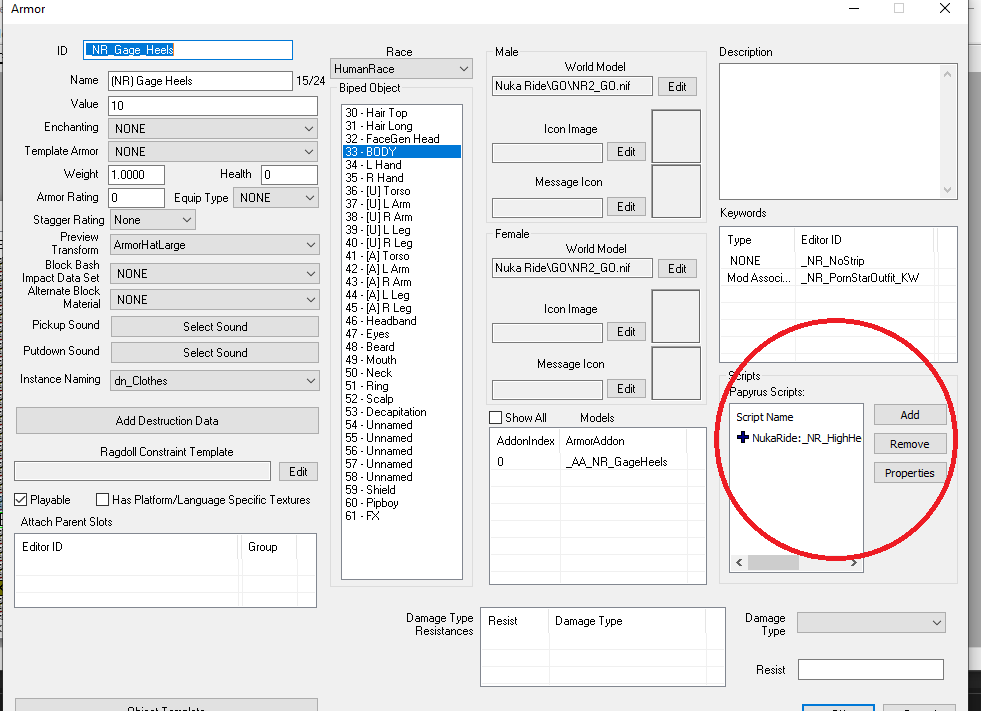Expand the Stagger Rating dropdown
981x711 pixels.
click(153, 220)
